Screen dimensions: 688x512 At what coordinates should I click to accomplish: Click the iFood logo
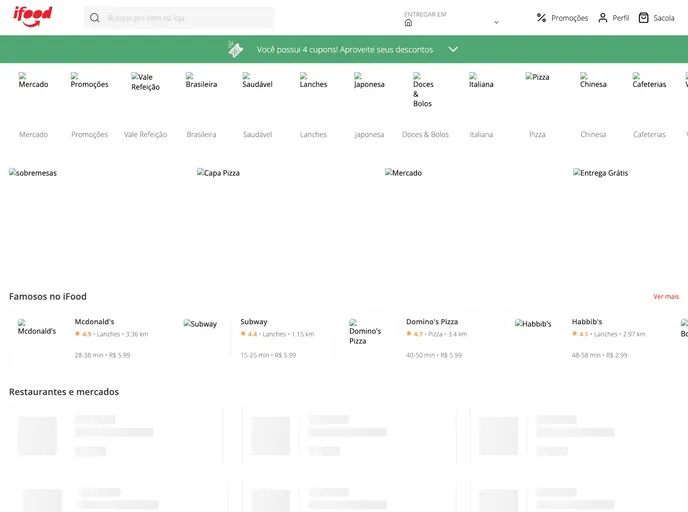tap(33, 17)
